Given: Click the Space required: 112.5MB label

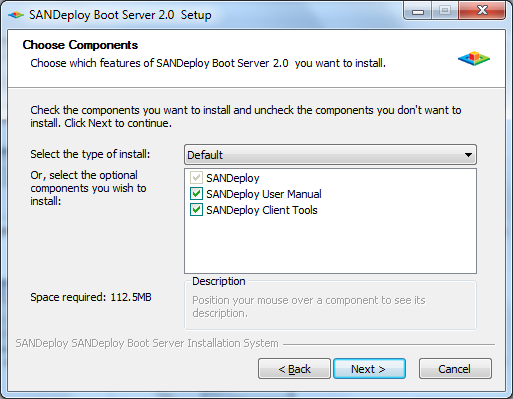Looking at the screenshot, I should click(91, 297).
